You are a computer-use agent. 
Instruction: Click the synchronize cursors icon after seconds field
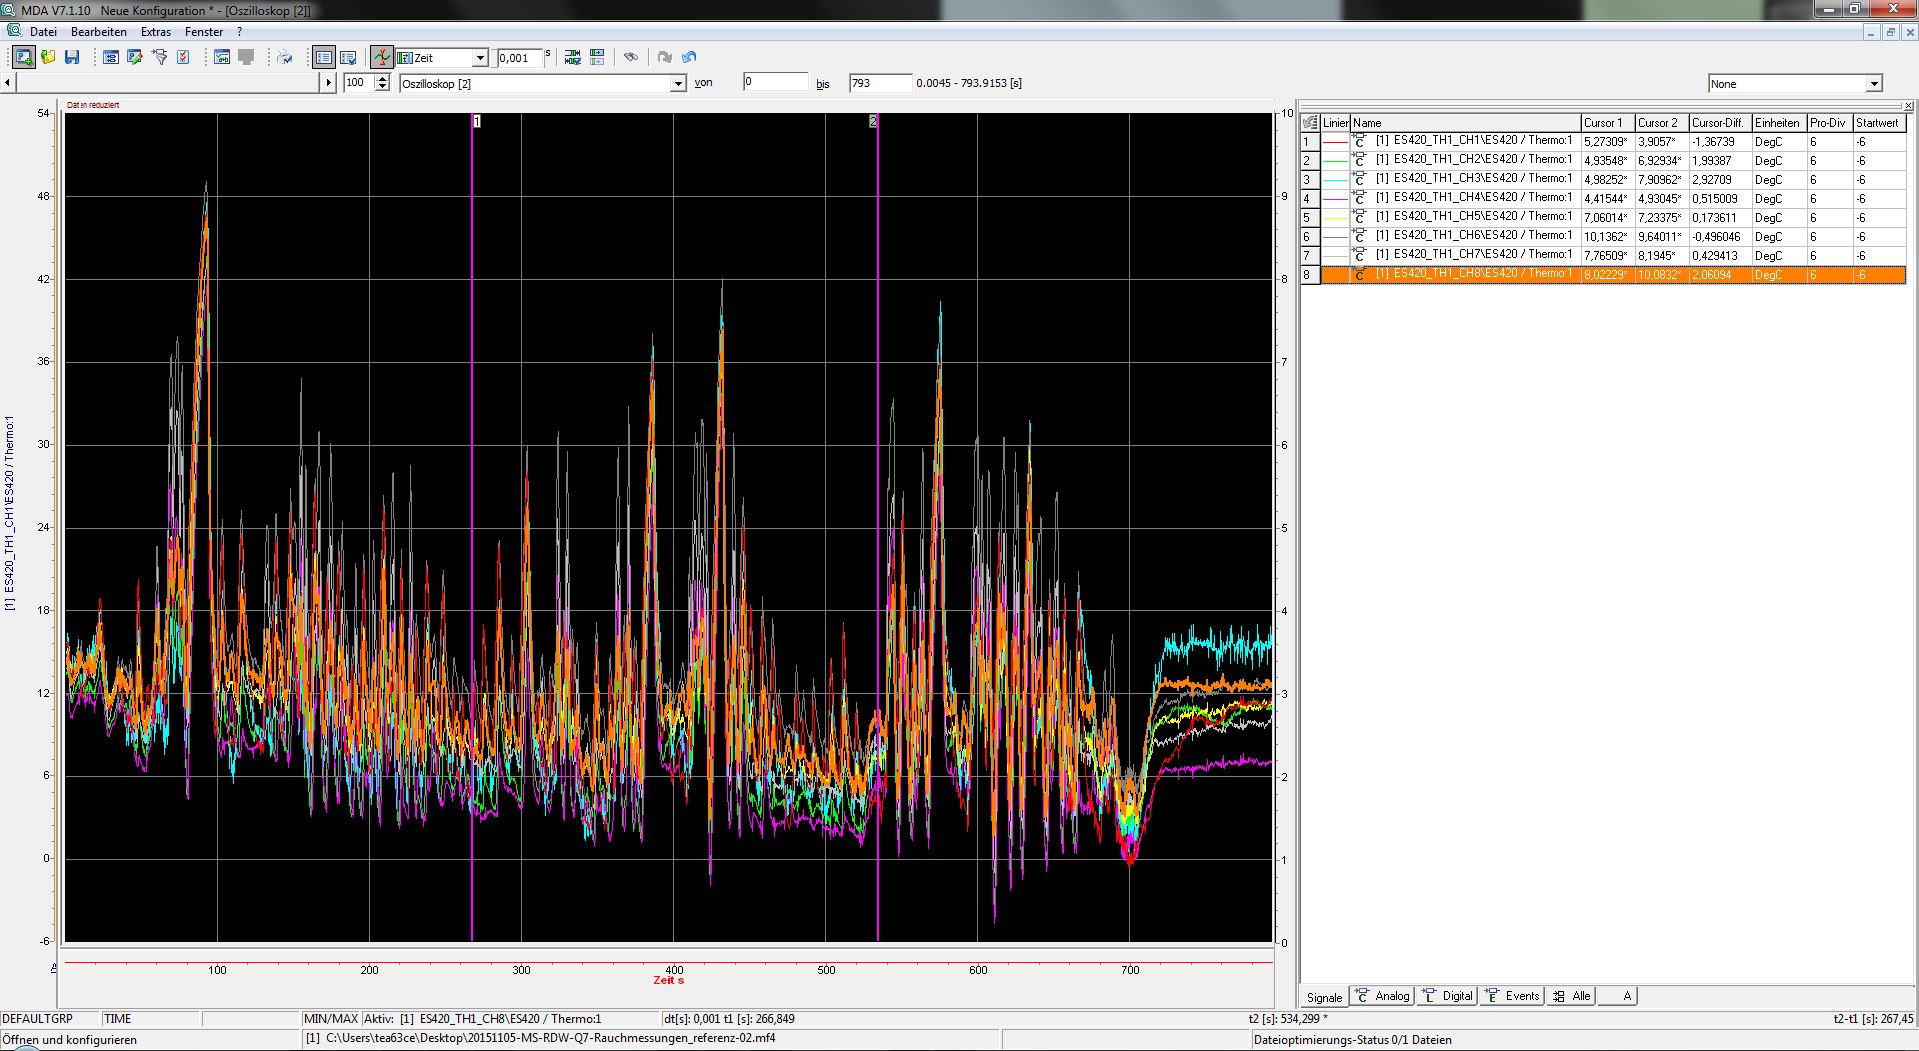pyautogui.click(x=572, y=58)
